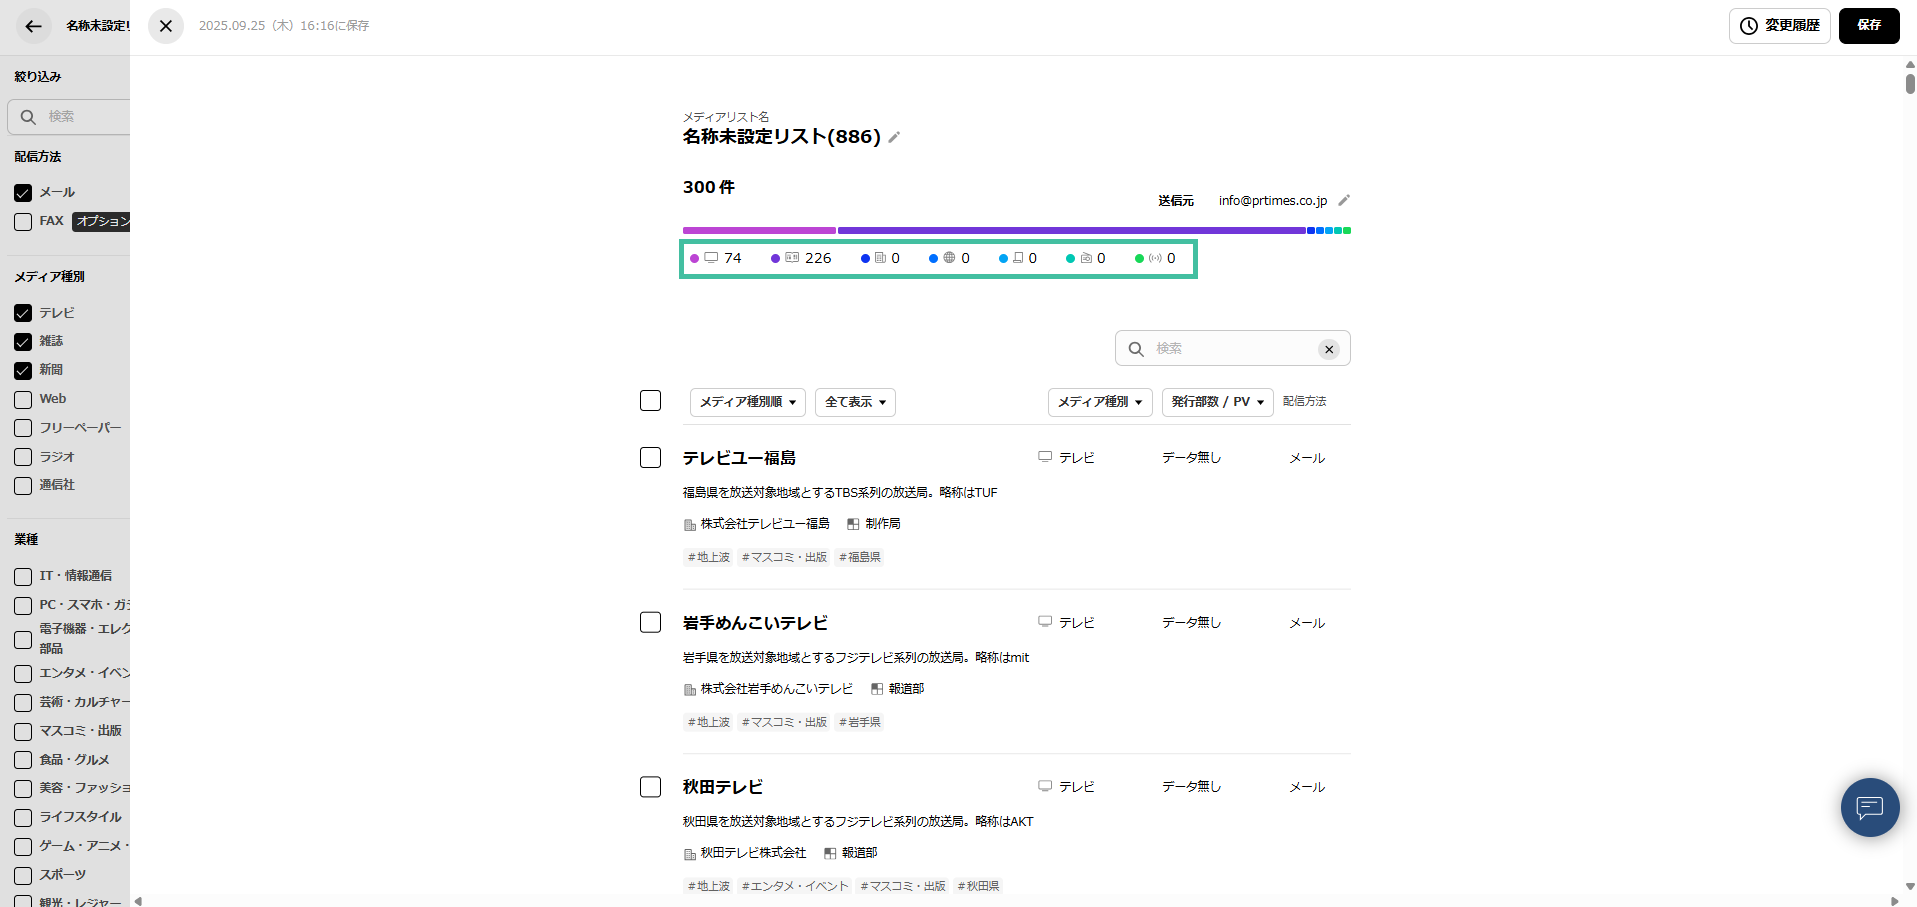The image size is (1917, 907).
Task: Click the pencil to rename 名称未設定リスト(886)
Action: click(894, 137)
